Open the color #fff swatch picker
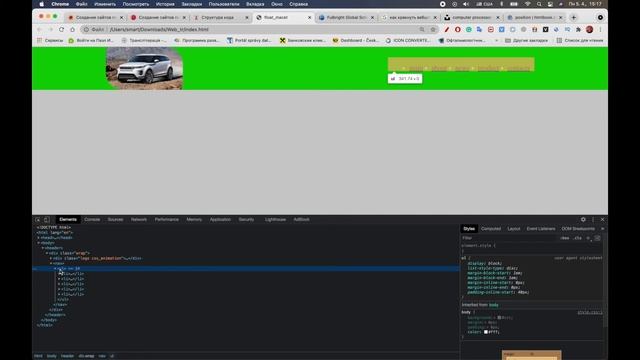Screen dimensions: 640x360 pos(486,332)
